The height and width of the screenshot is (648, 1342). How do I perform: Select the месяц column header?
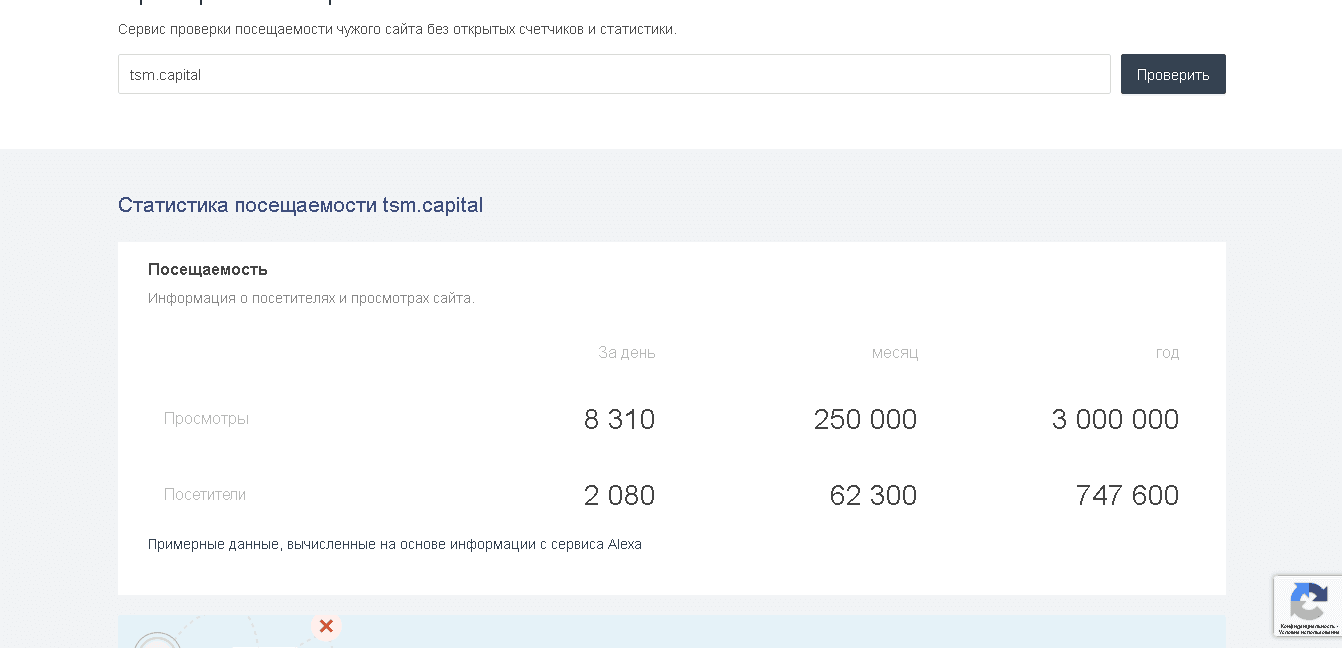[894, 352]
